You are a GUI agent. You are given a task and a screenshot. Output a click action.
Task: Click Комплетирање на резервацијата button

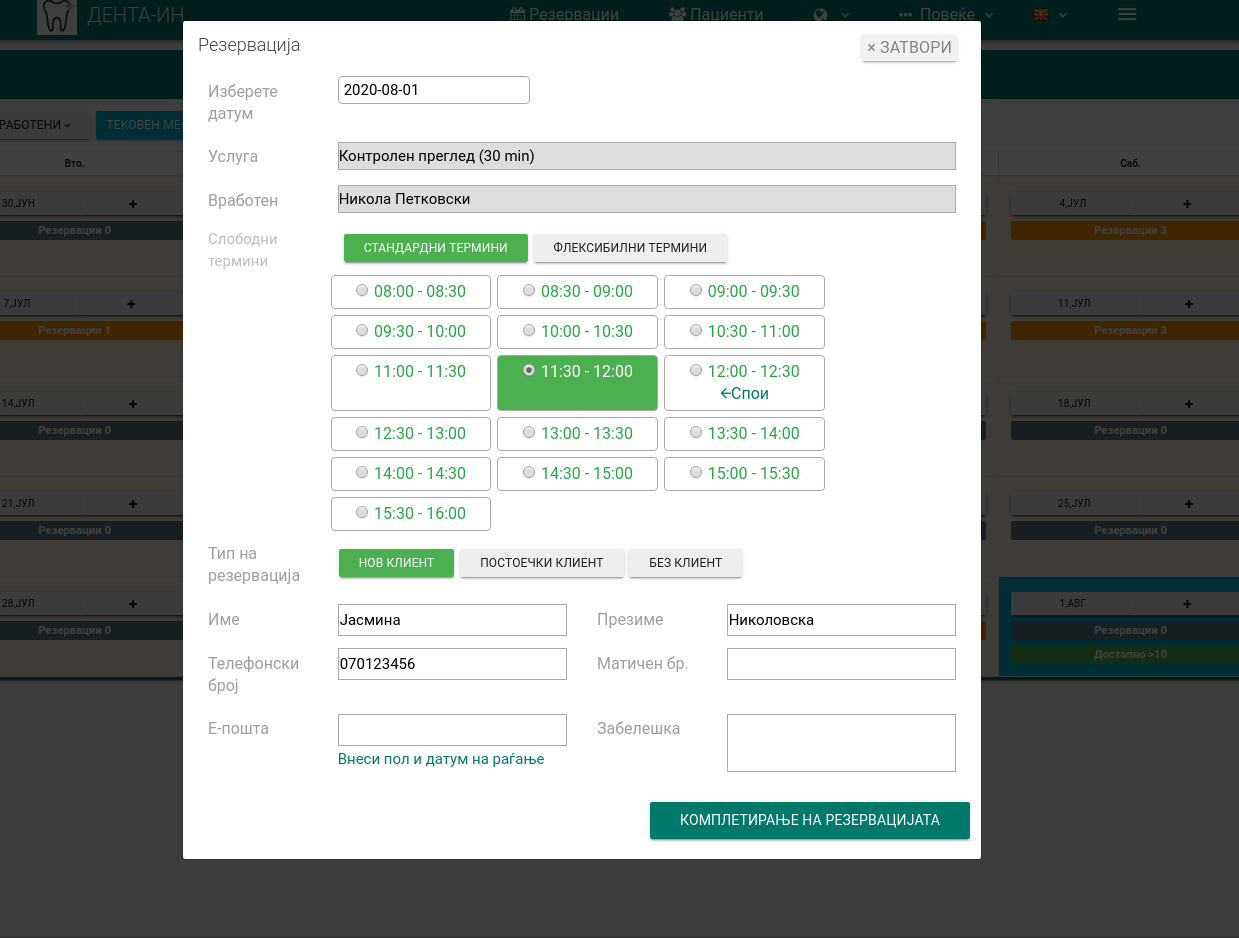pos(809,820)
